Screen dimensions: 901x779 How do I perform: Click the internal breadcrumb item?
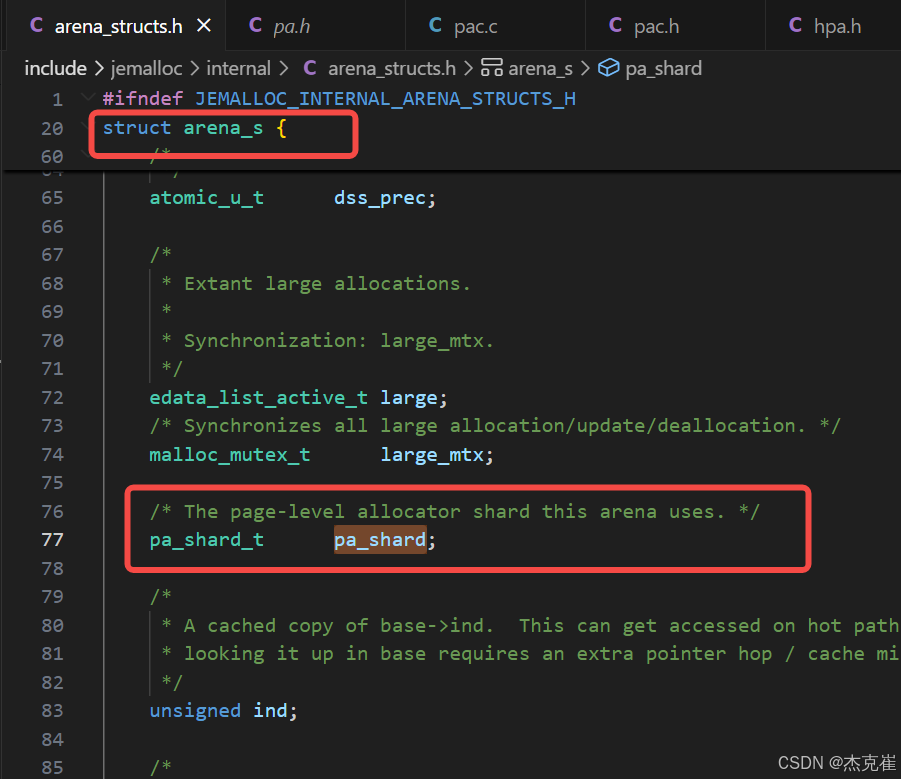(x=239, y=68)
